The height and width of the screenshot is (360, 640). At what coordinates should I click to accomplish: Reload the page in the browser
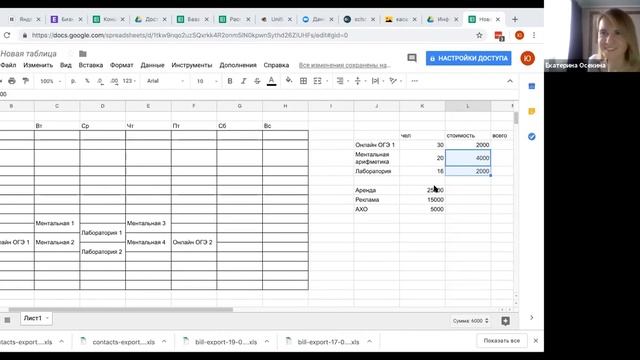tap(7, 36)
